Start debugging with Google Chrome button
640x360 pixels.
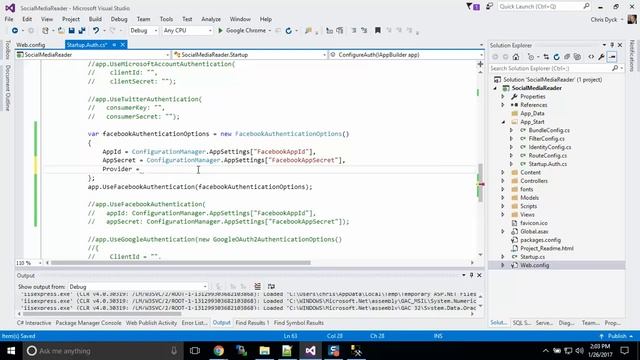point(242,31)
